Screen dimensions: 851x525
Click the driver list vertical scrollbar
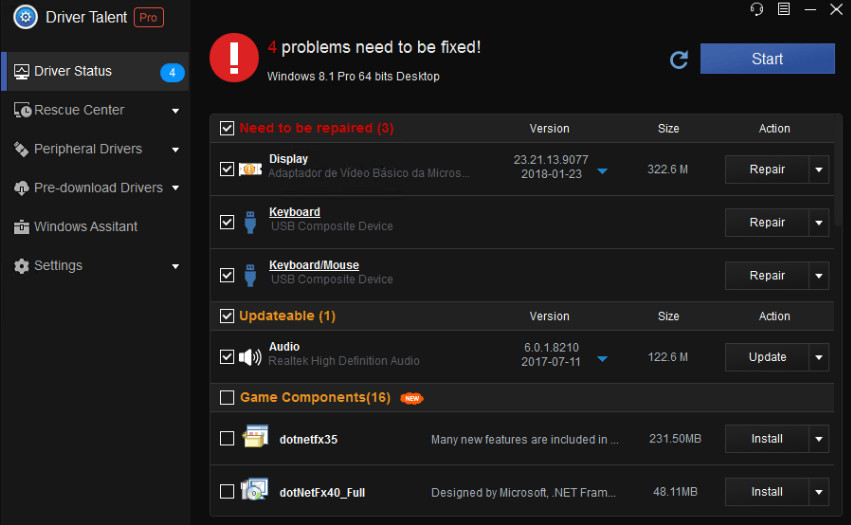[839, 171]
